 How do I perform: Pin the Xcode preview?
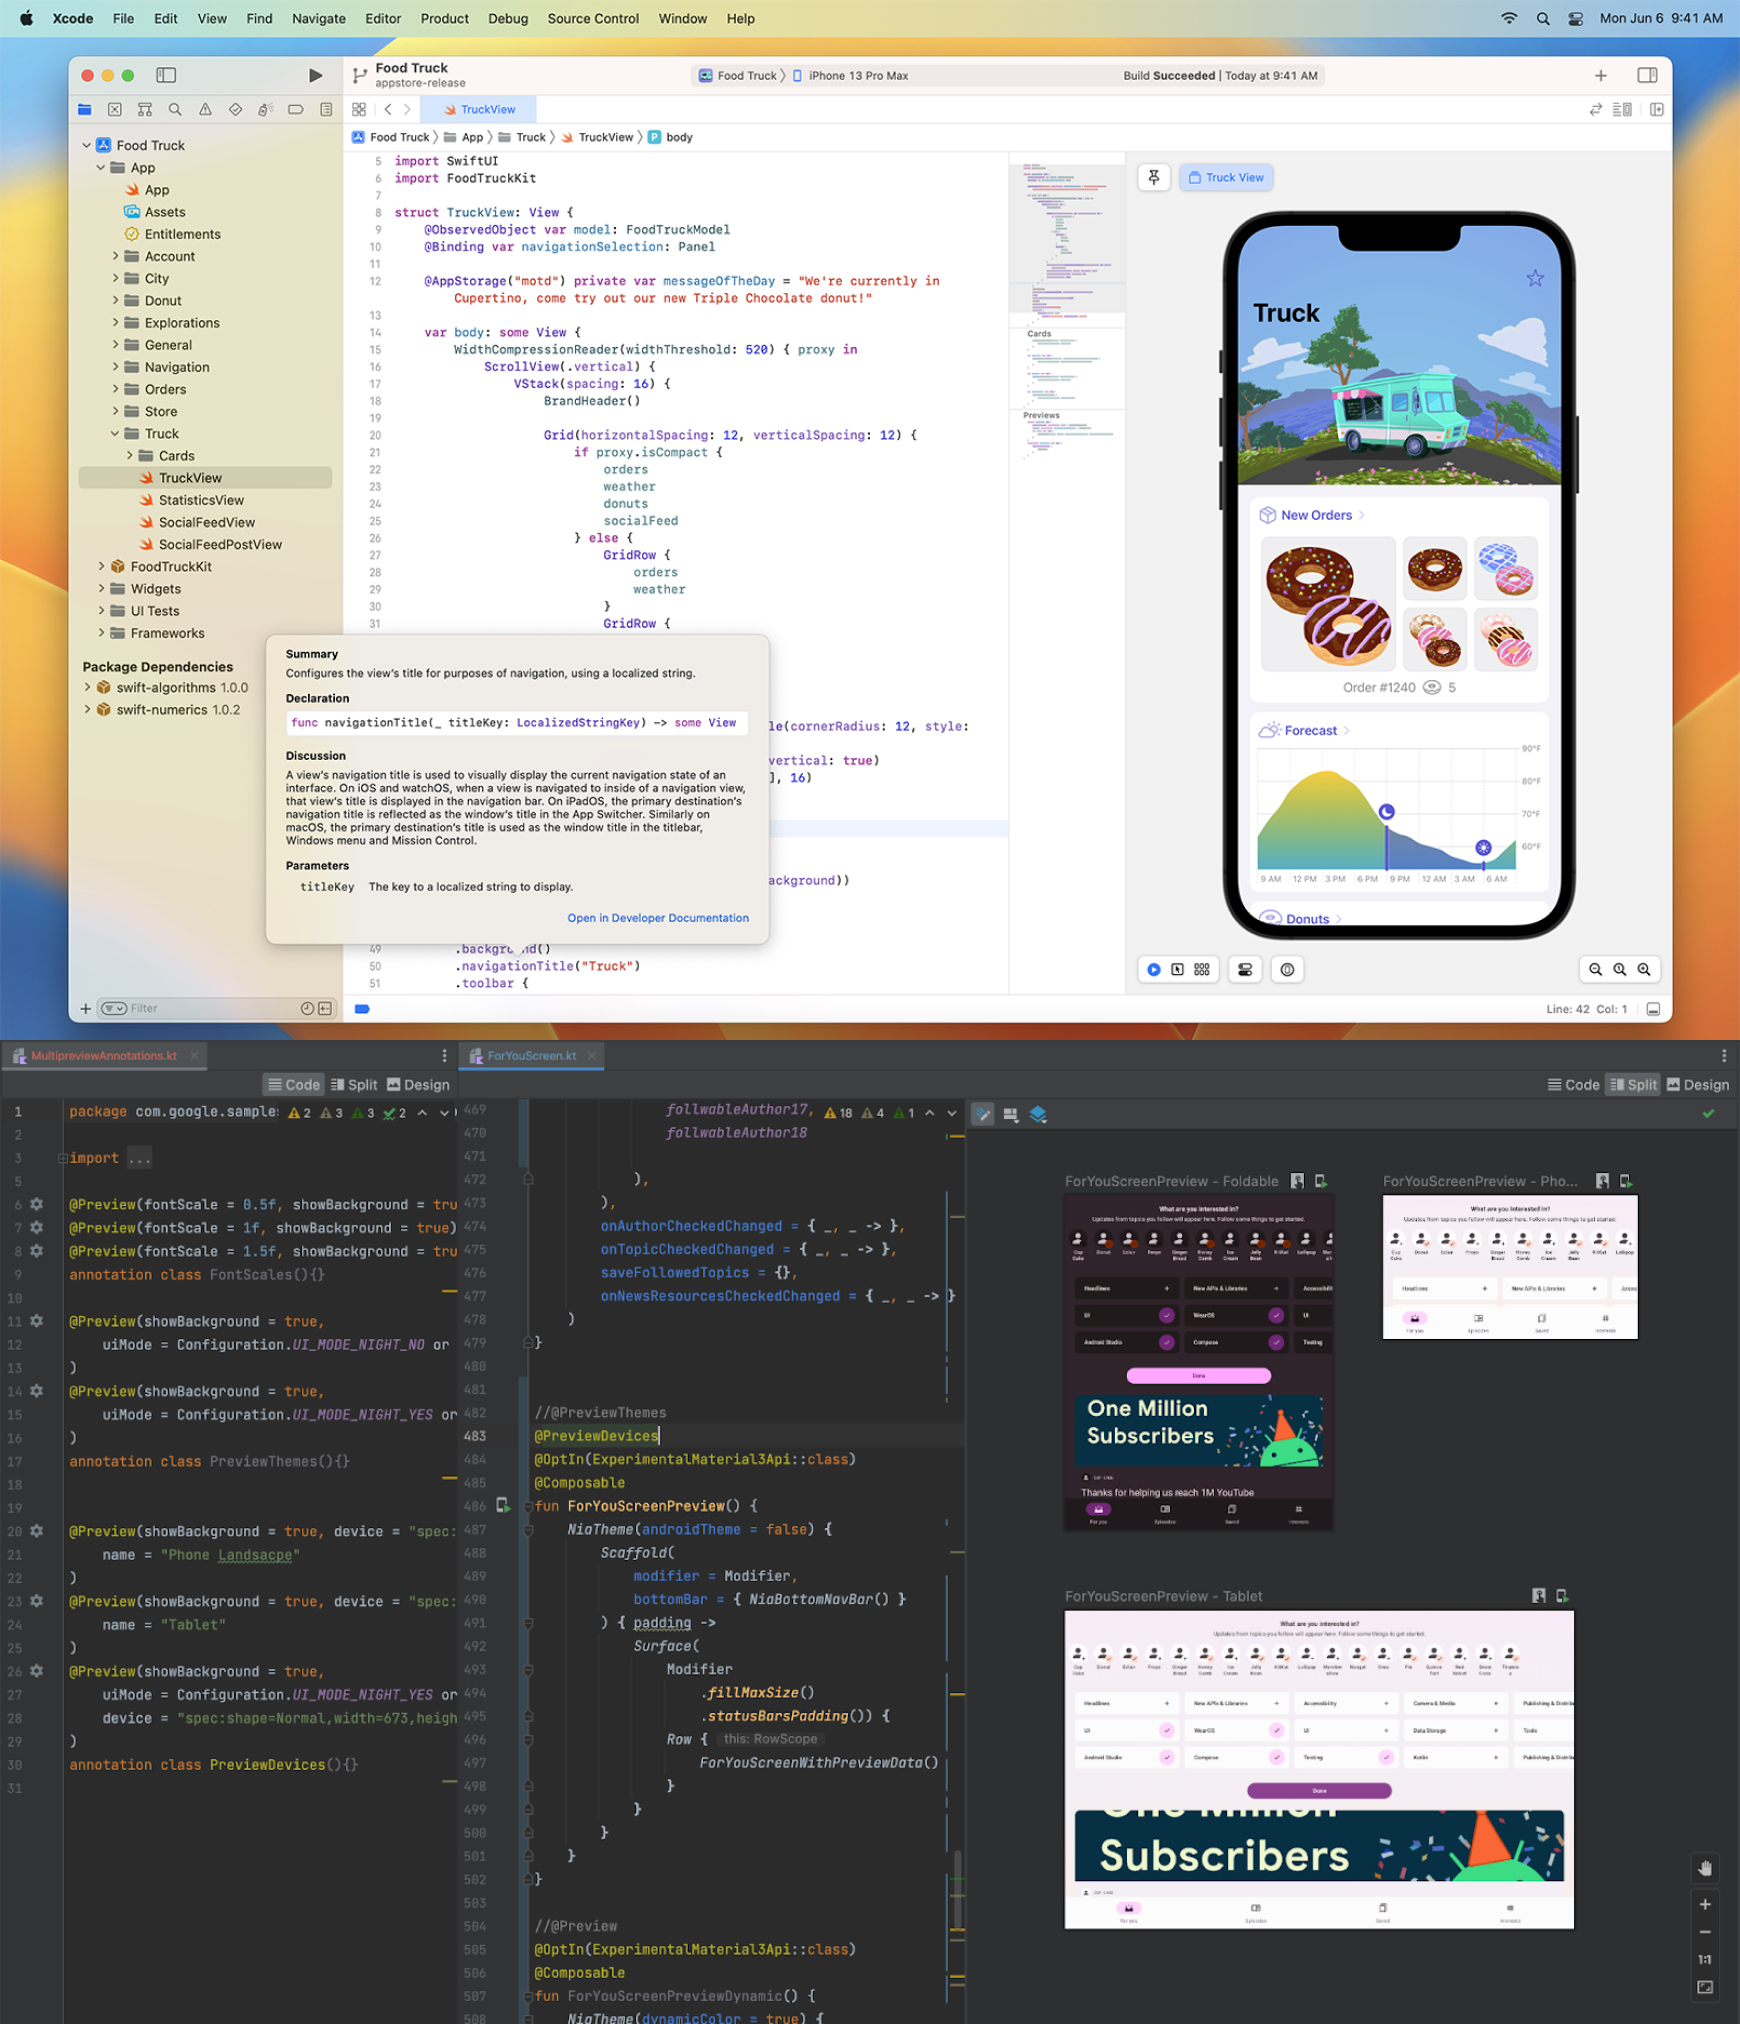pyautogui.click(x=1154, y=177)
